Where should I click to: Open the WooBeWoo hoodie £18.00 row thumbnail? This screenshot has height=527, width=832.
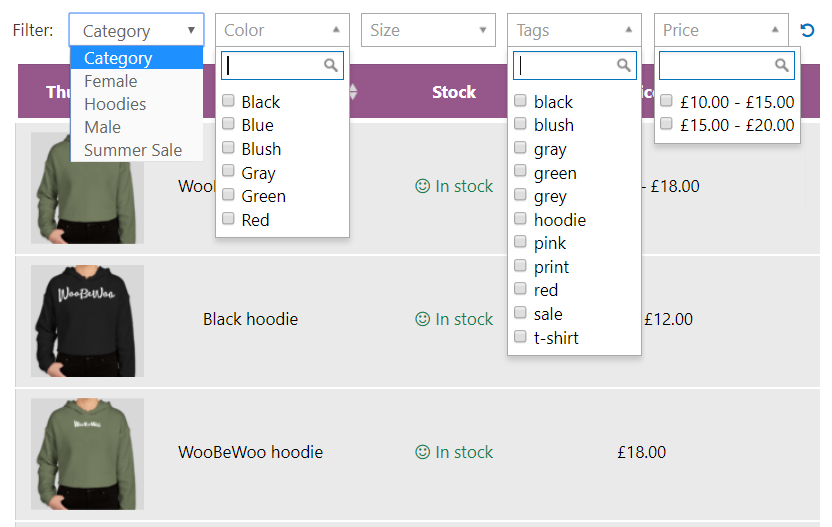[88, 454]
